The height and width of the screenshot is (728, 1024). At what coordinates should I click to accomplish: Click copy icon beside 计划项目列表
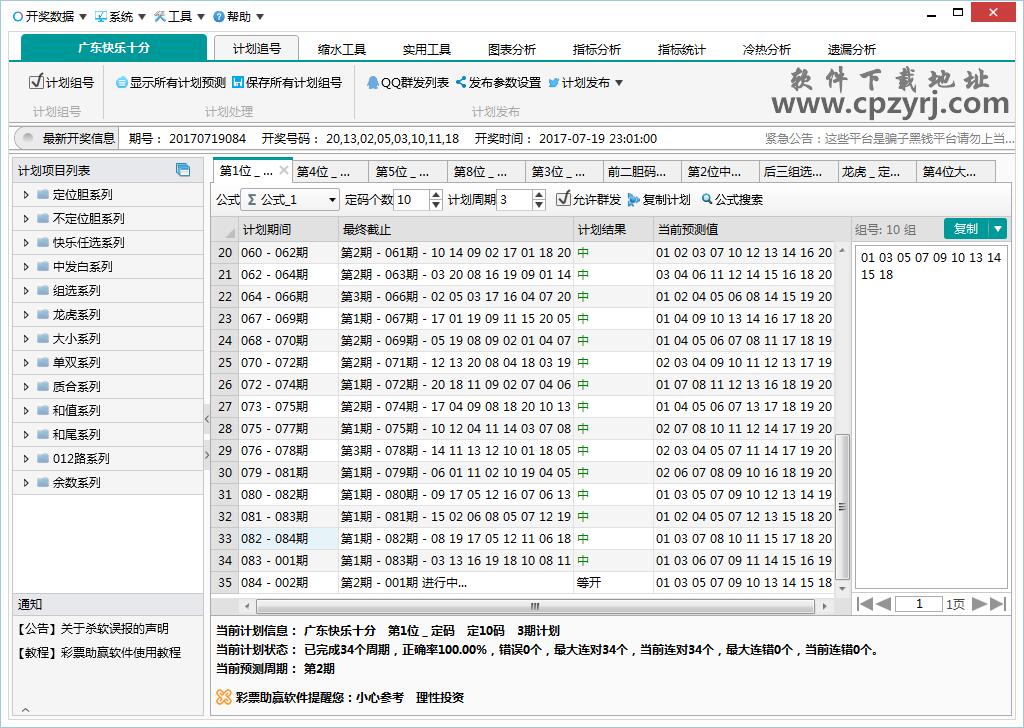pyautogui.click(x=183, y=171)
